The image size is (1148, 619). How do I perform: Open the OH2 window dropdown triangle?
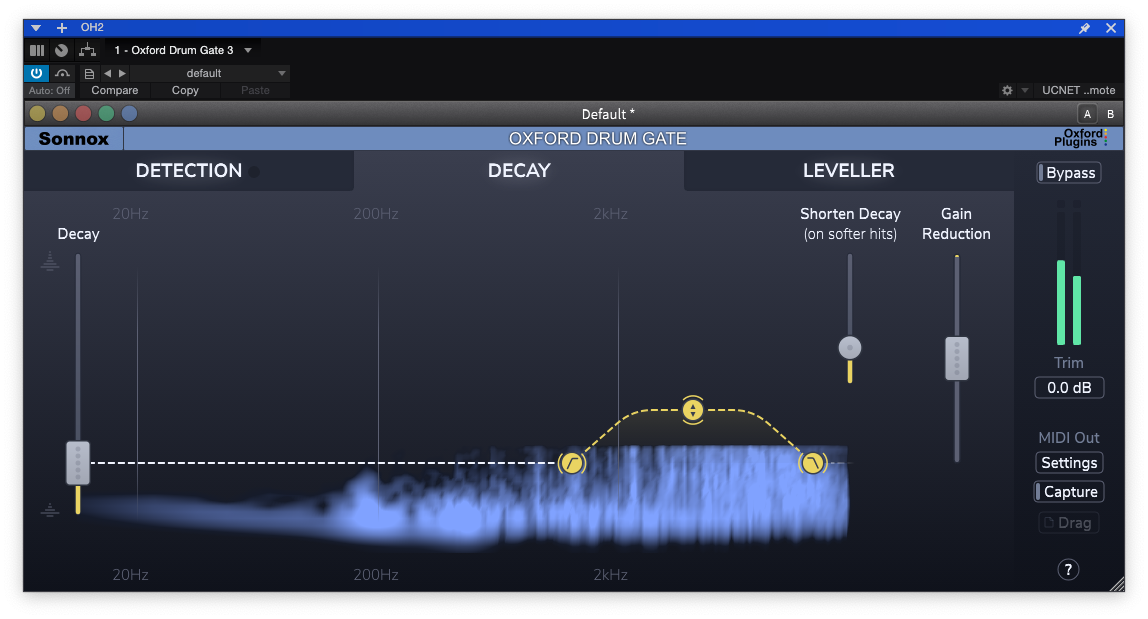pos(36,28)
